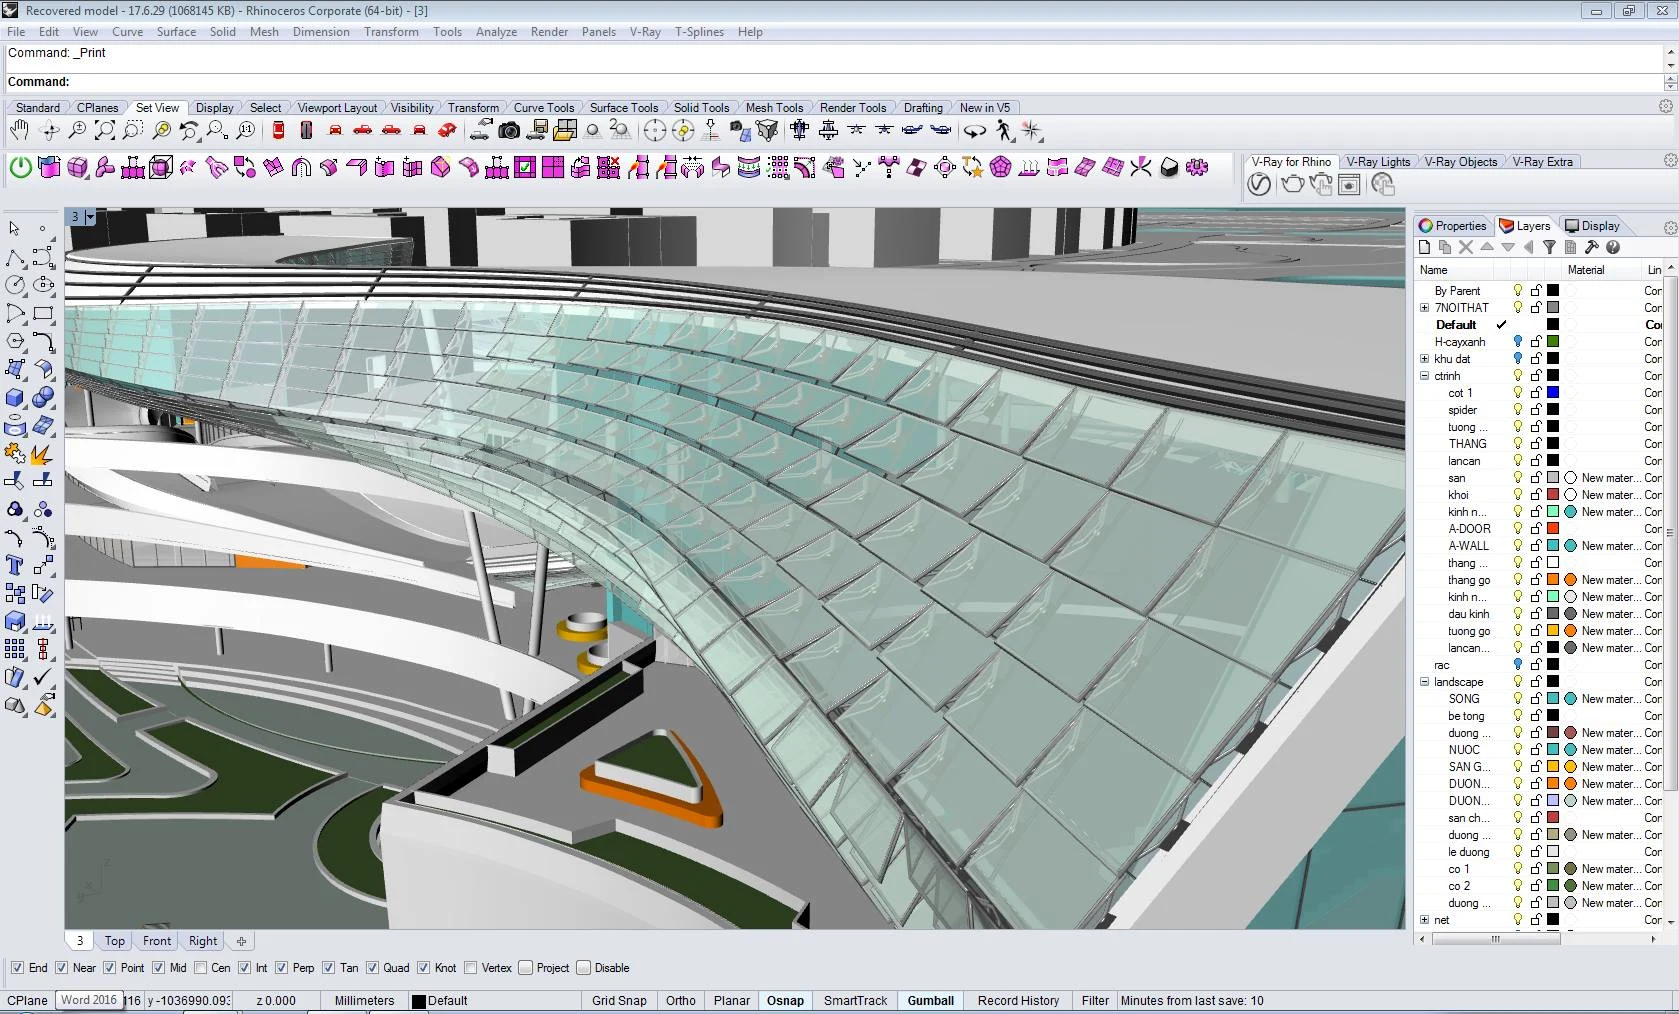
Task: Expand the 7NOITHAT layer group
Action: [1424, 308]
